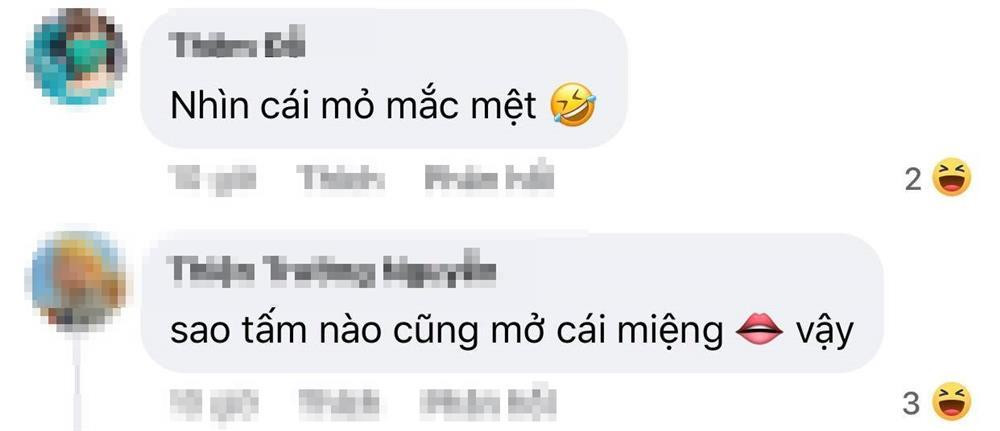Click Thích under the 'Nhìn cái mỏ mắc mệt' comment

click(x=340, y=179)
